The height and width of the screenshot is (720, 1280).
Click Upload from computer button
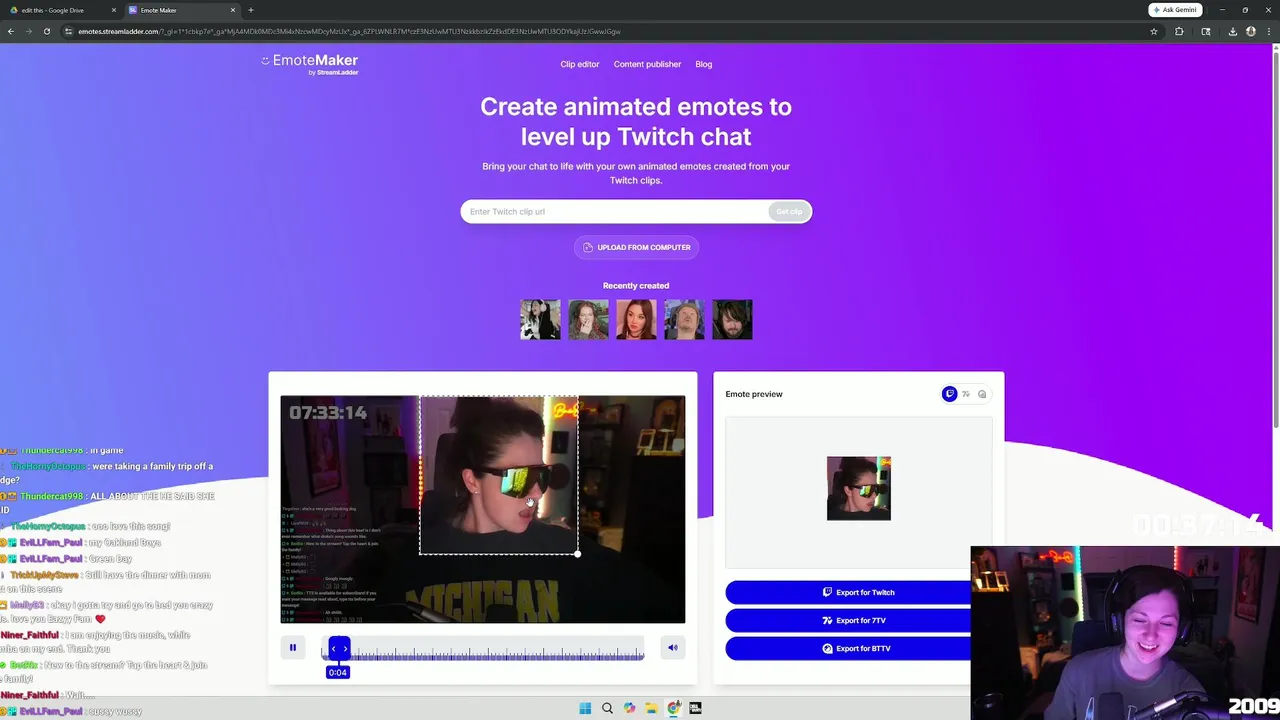(636, 247)
